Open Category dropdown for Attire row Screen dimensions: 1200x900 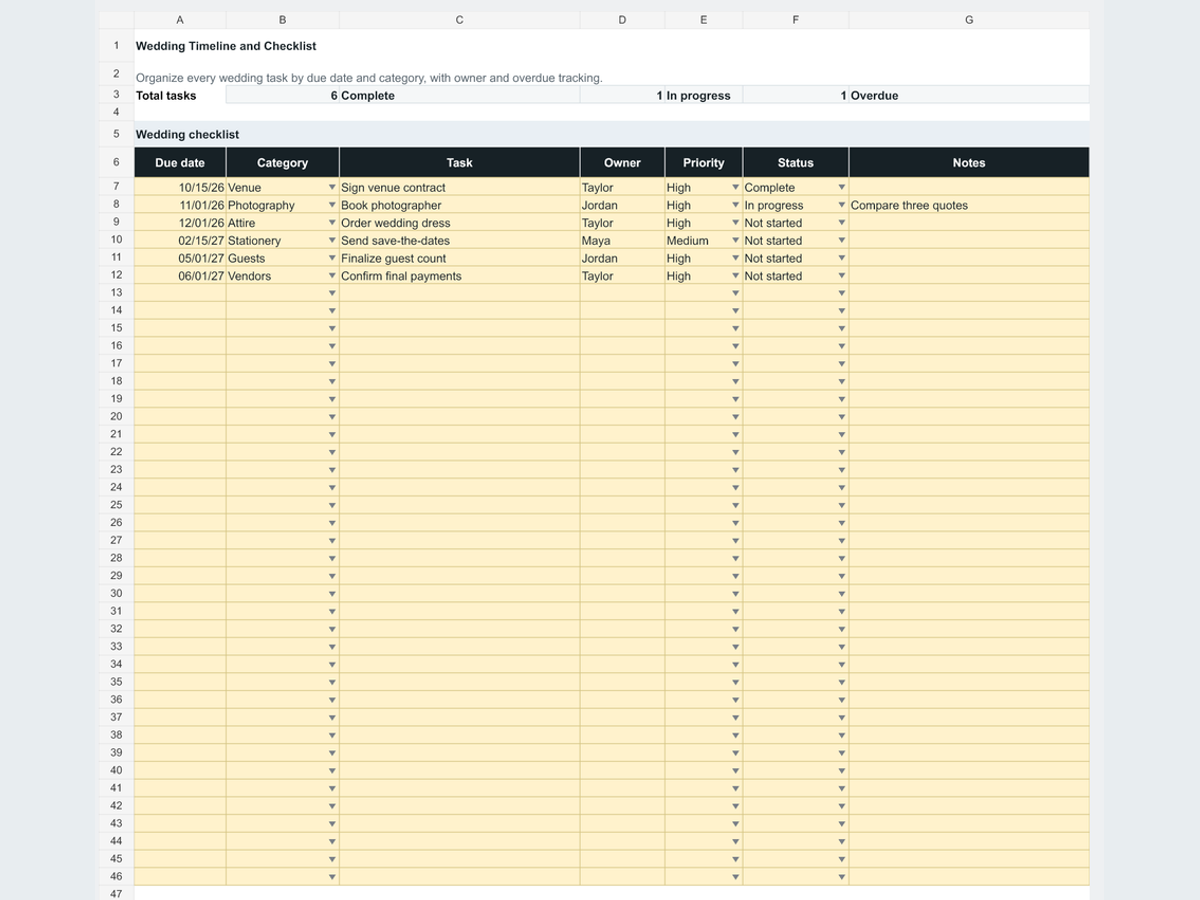point(332,223)
